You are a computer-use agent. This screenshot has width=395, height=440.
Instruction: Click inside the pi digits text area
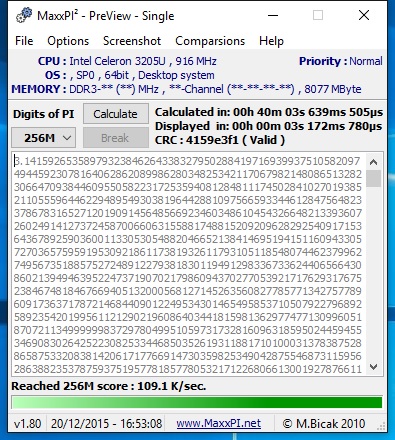coord(188,265)
